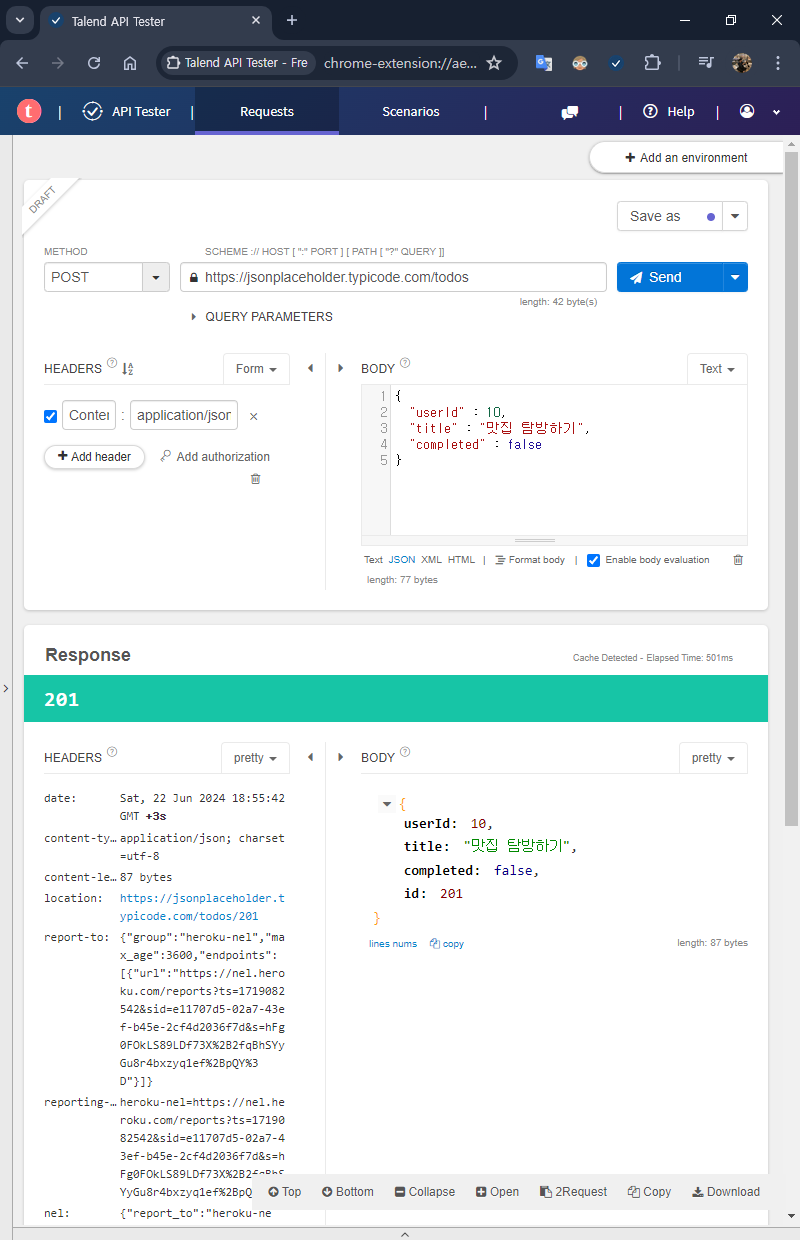This screenshot has height=1240, width=800.
Task: Click the Collapse button in bottom toolbar
Action: point(425,1191)
